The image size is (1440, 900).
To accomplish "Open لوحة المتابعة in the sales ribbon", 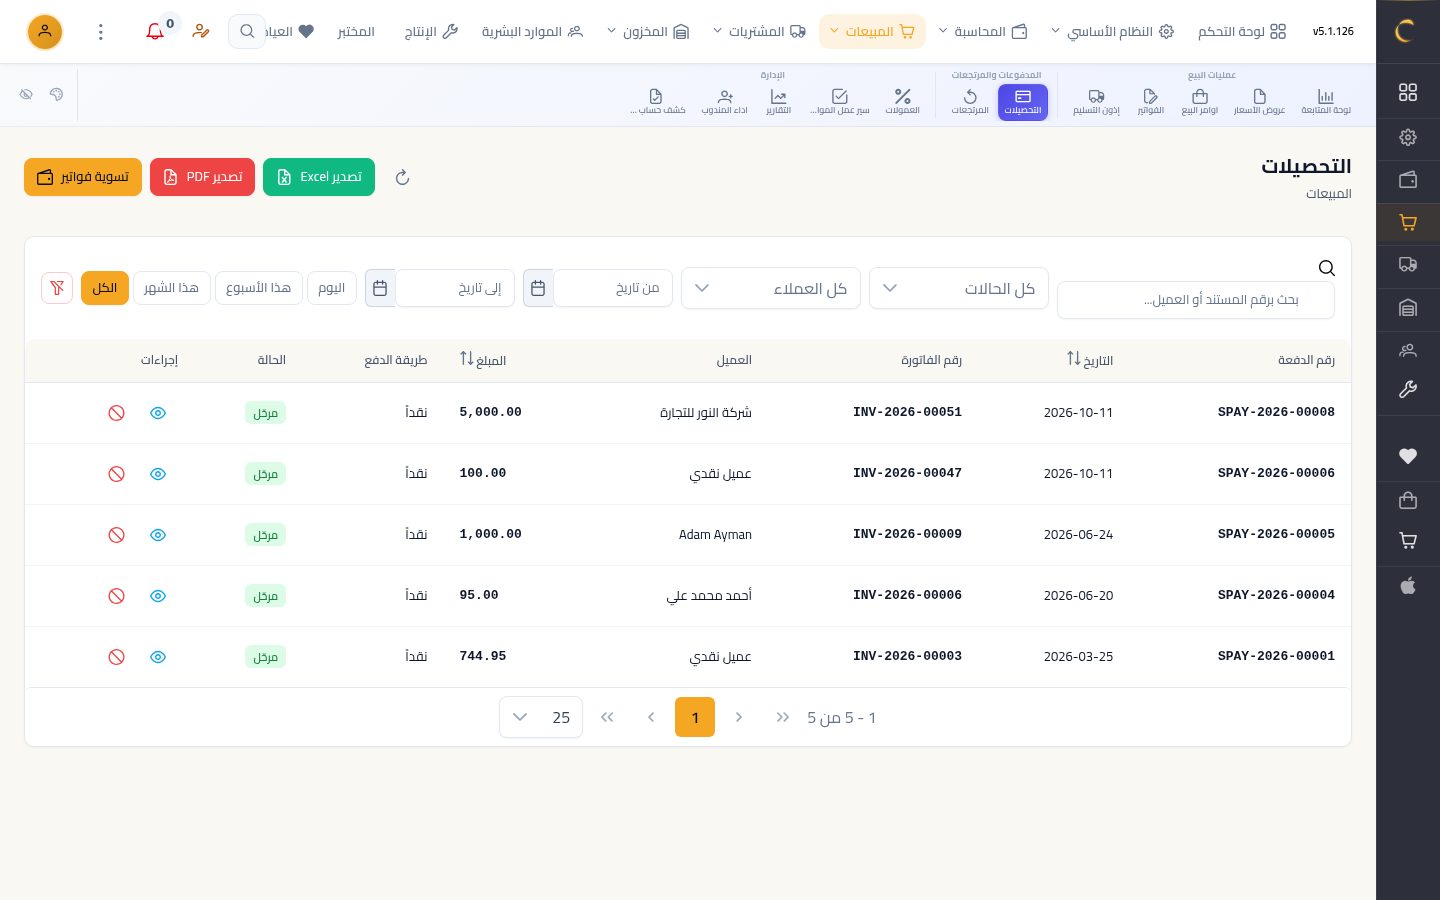I will (x=1325, y=102).
